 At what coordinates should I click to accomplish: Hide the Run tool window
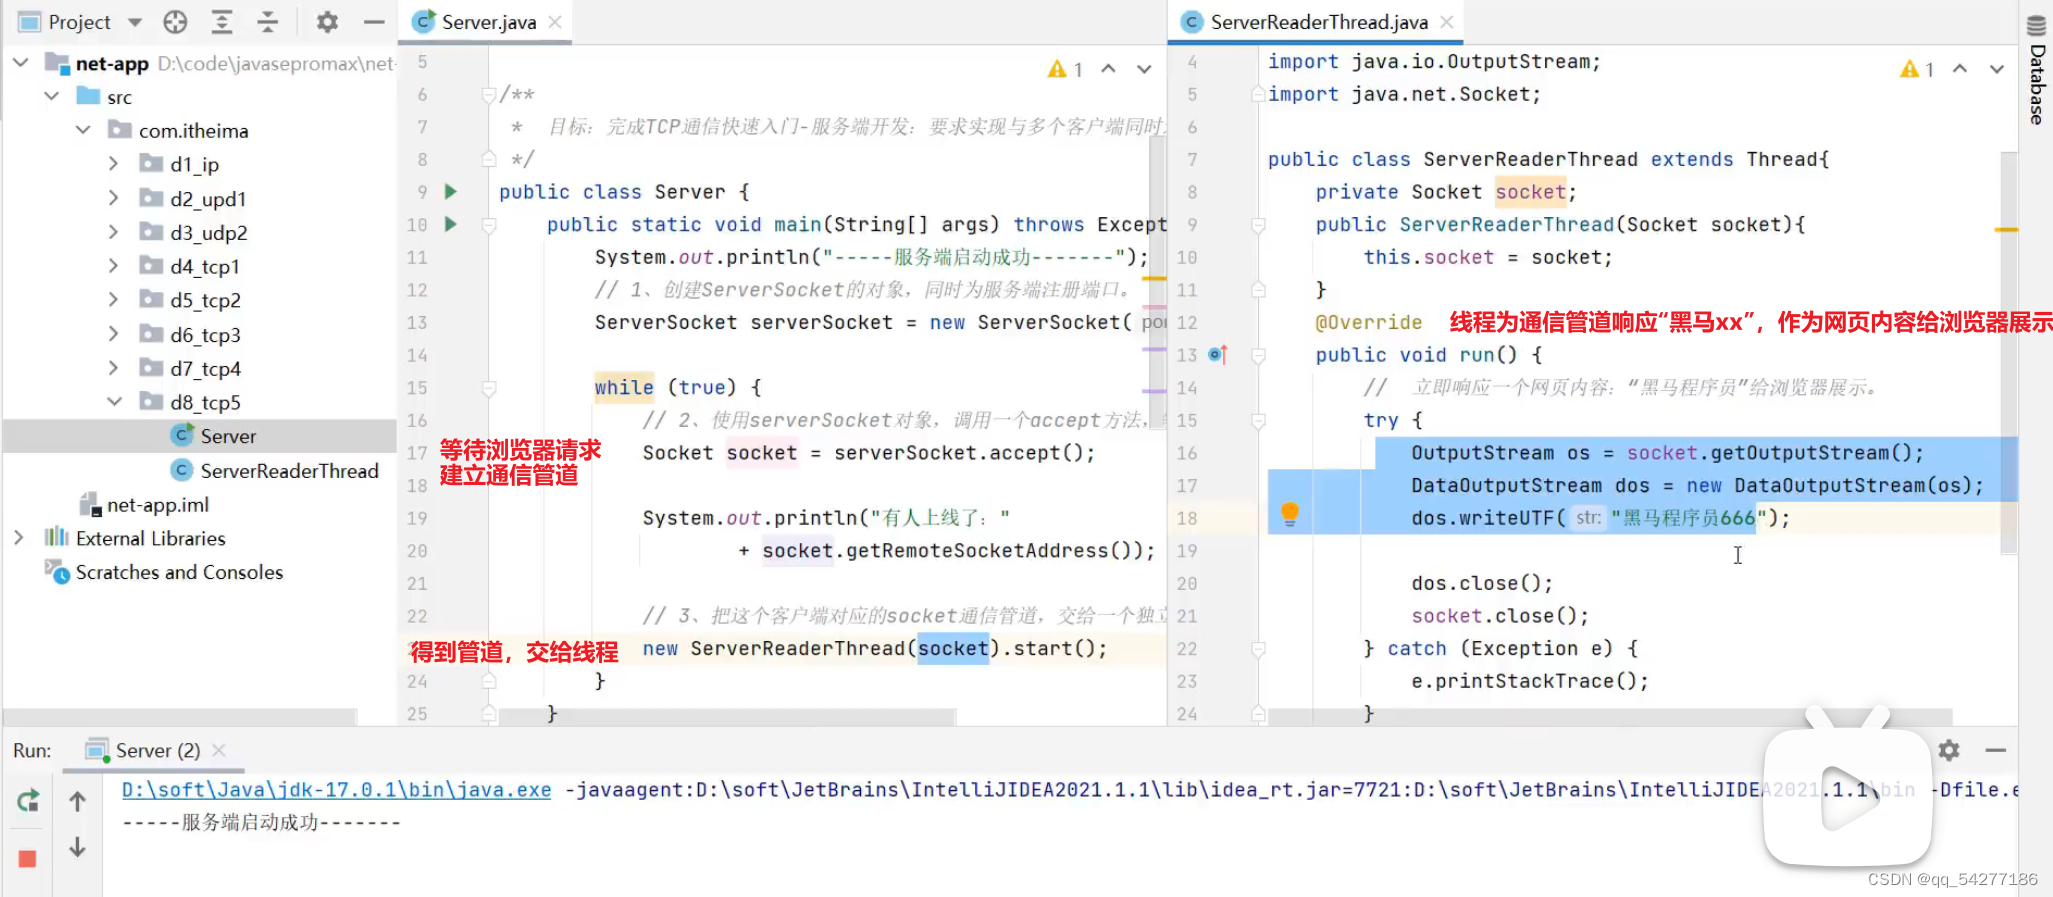point(1996,750)
